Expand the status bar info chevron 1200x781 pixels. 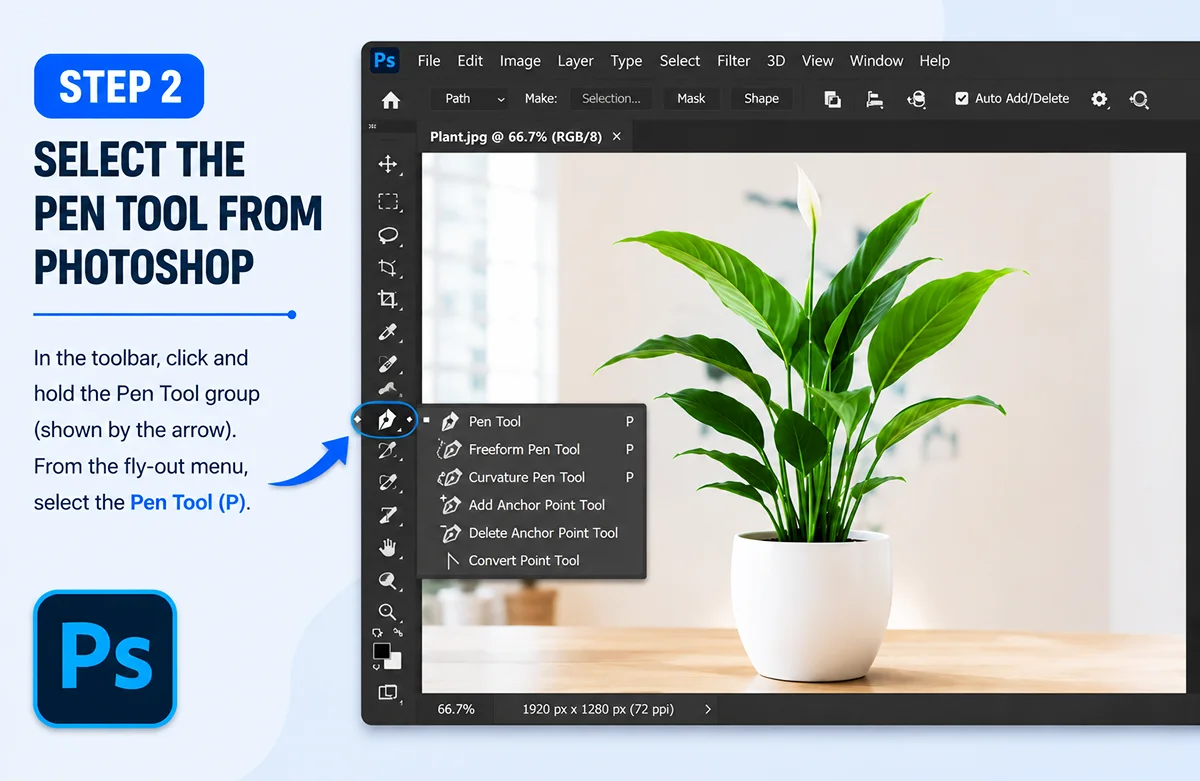pos(708,709)
